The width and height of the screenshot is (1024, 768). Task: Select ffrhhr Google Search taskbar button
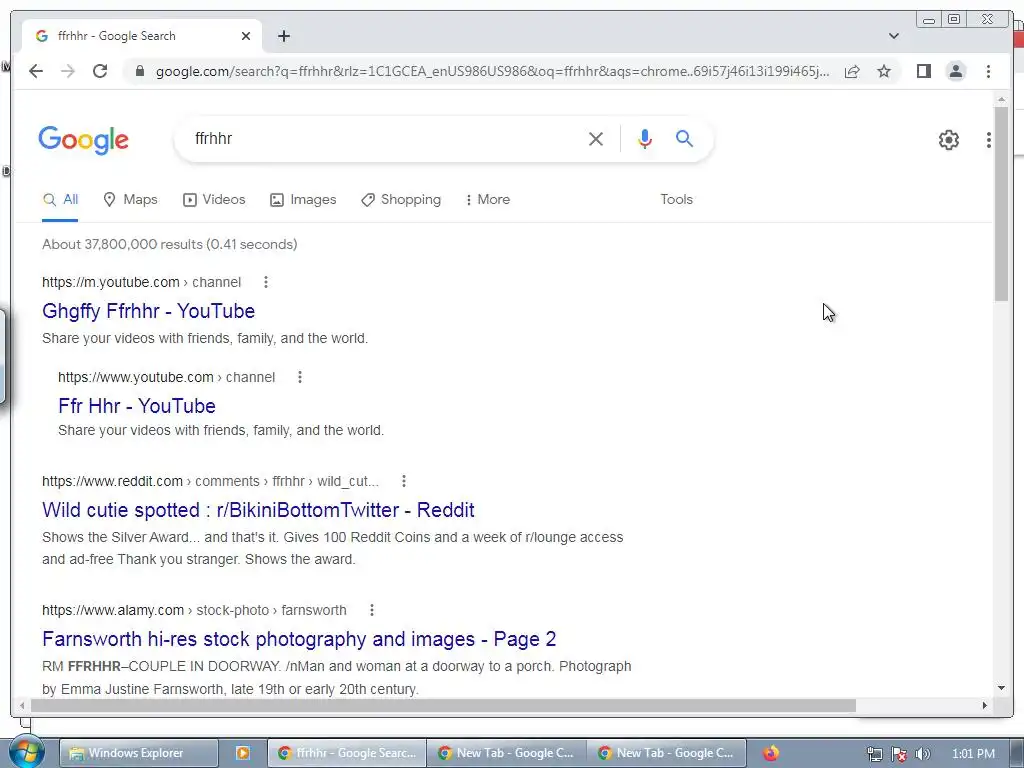point(347,753)
